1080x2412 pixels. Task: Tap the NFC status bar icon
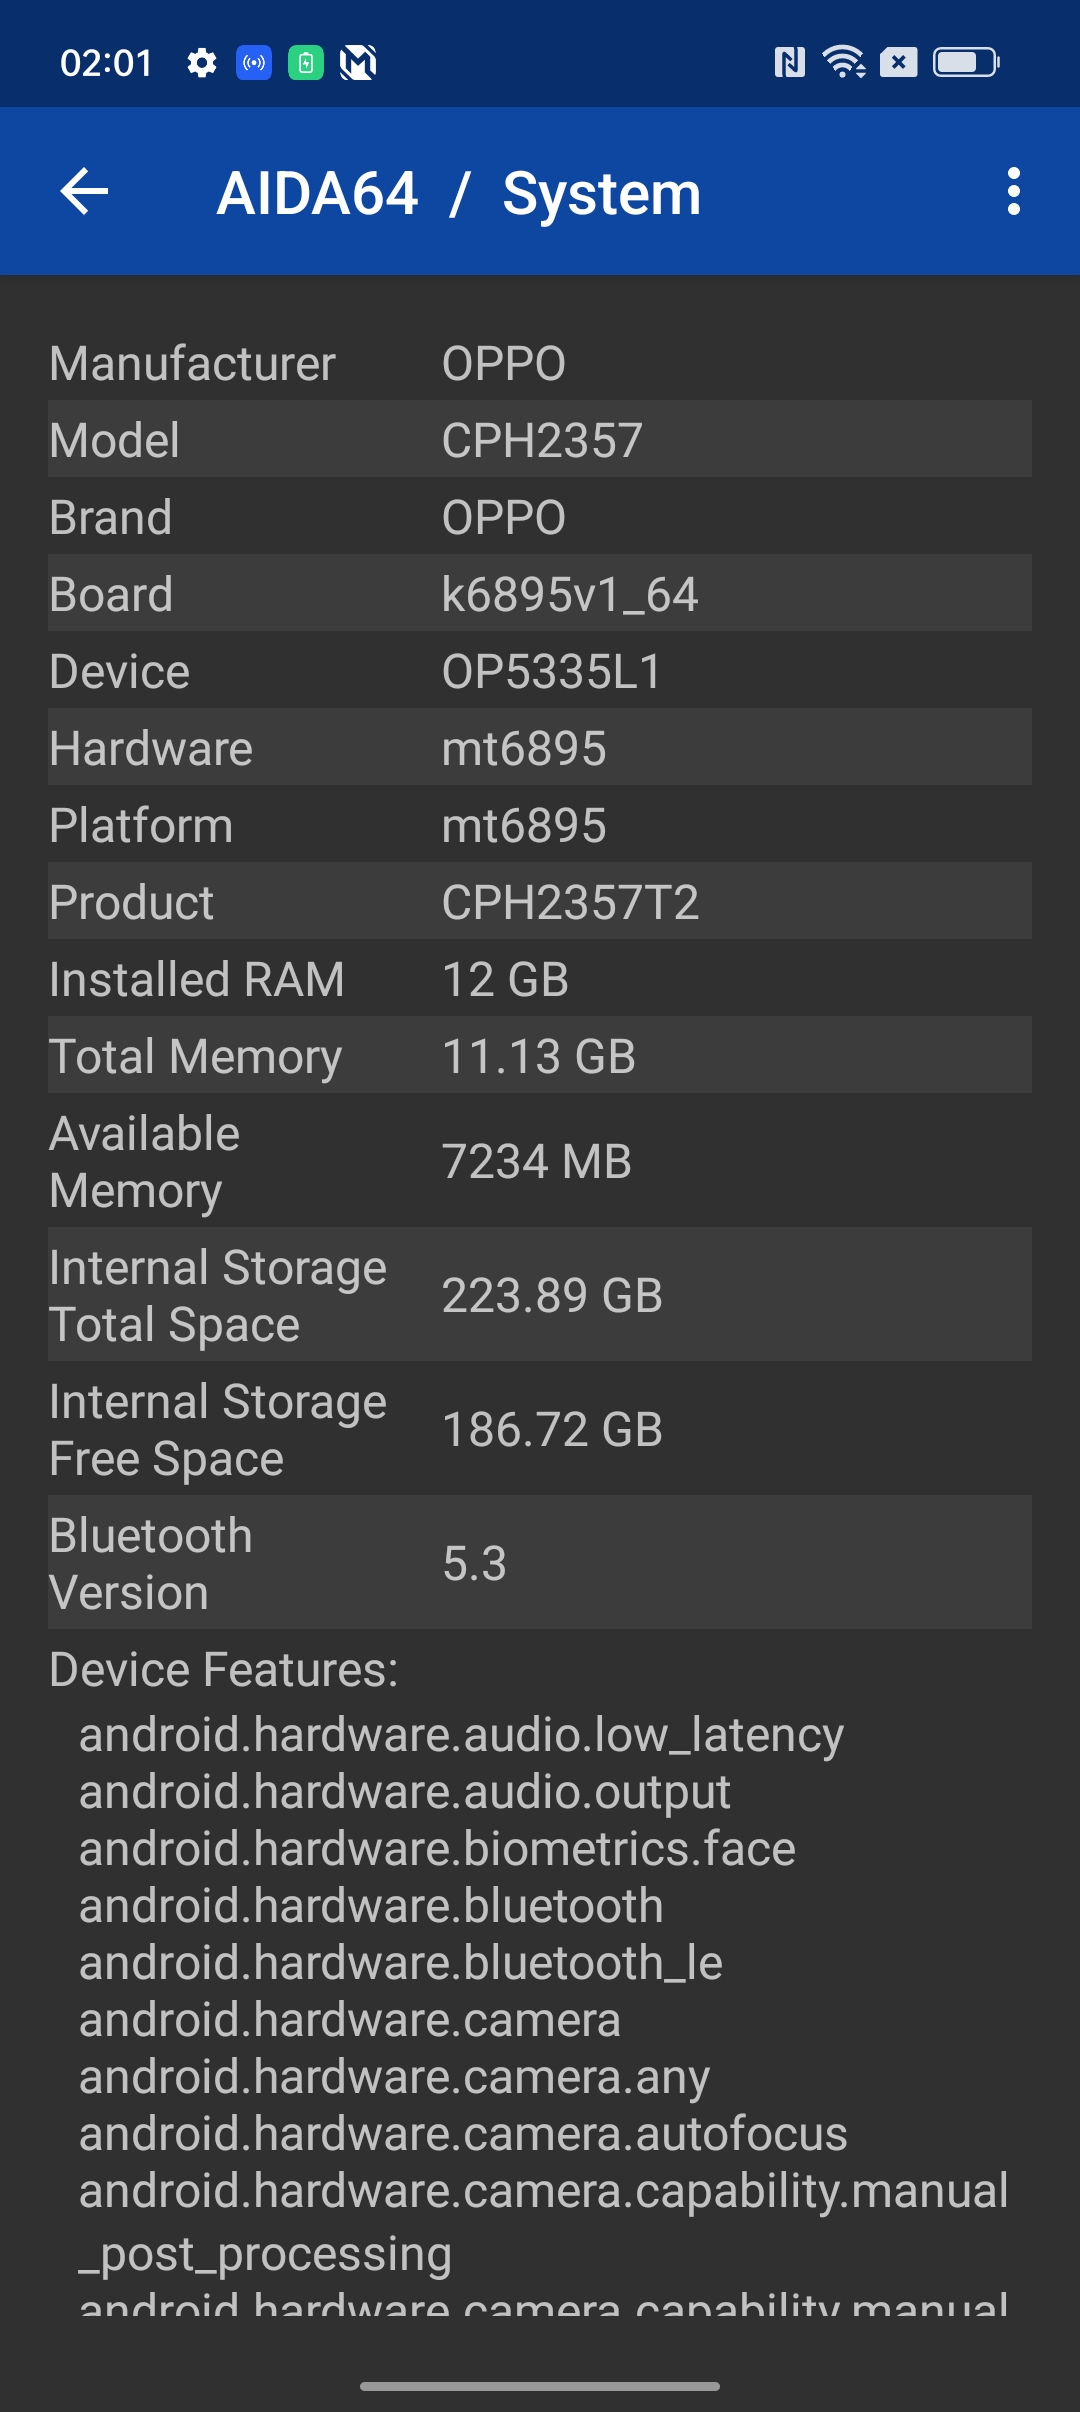[x=789, y=63]
